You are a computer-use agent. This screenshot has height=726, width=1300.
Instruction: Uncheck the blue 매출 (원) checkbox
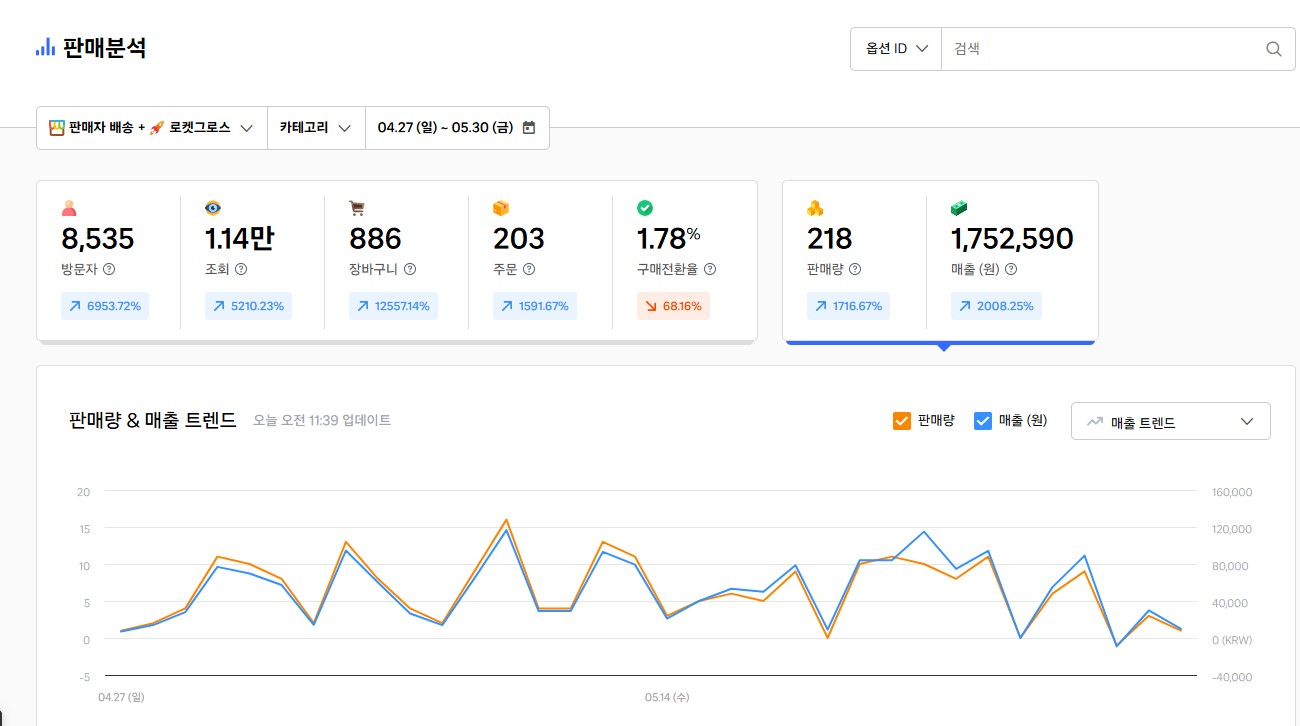(x=982, y=421)
